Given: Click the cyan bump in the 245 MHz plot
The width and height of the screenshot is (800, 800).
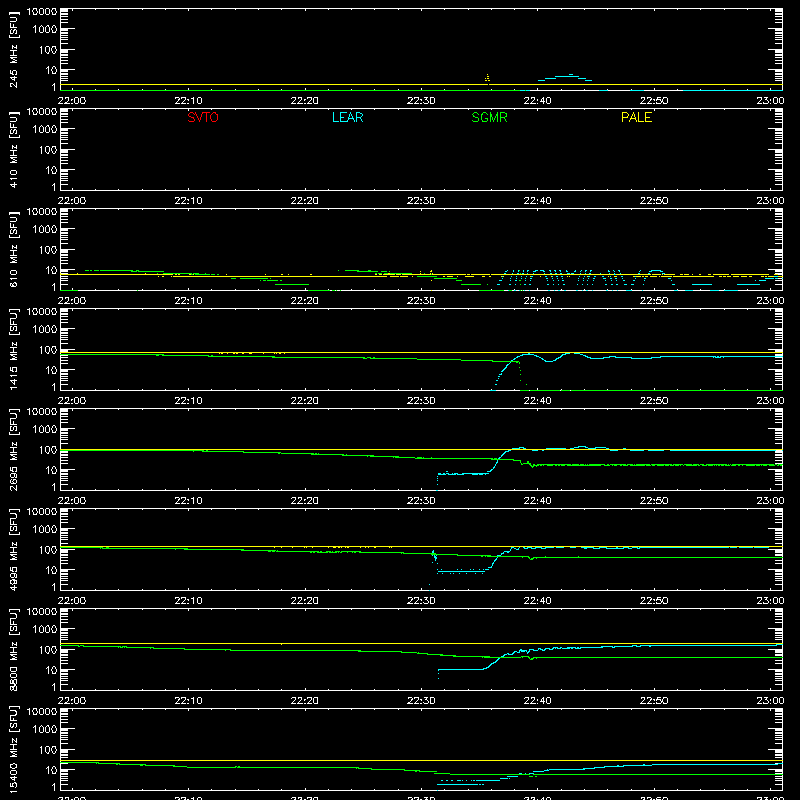Looking at the screenshot, I should point(565,78).
